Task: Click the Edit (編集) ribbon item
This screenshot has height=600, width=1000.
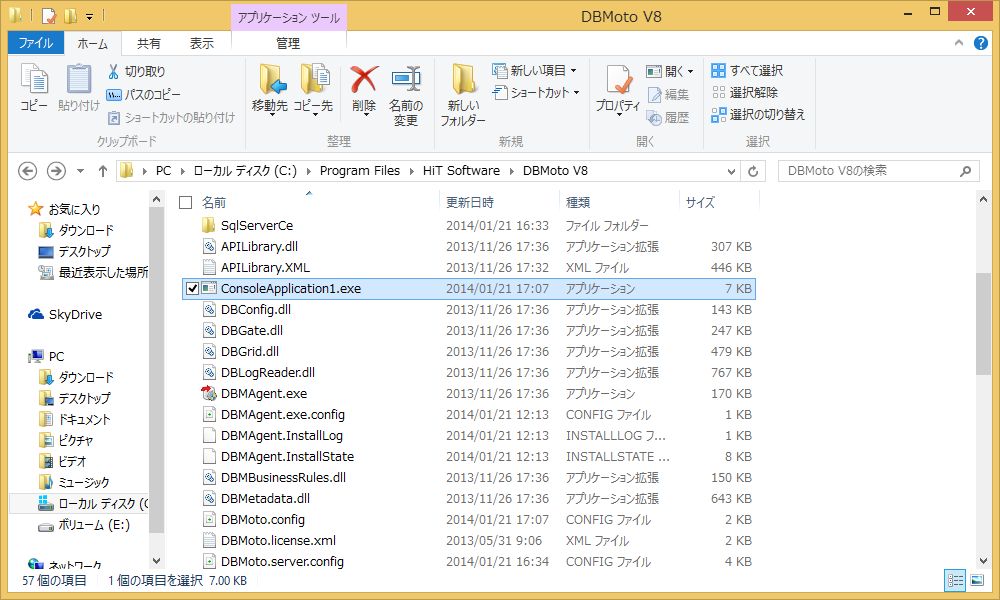Action: pos(668,94)
